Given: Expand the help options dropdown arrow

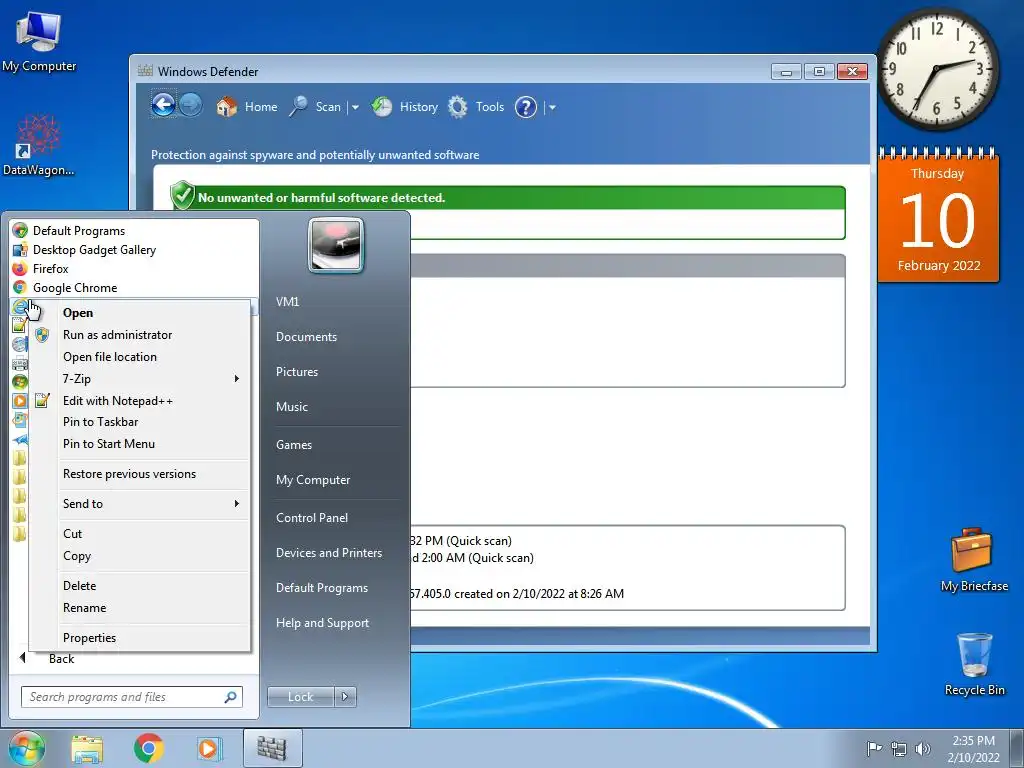Looking at the screenshot, I should 552,107.
